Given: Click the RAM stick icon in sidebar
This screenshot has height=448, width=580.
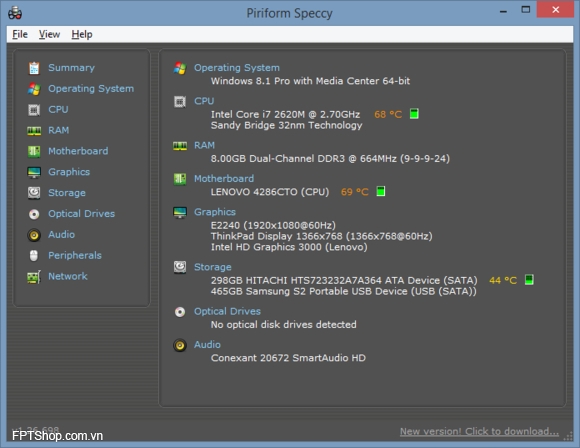Looking at the screenshot, I should click(x=34, y=131).
